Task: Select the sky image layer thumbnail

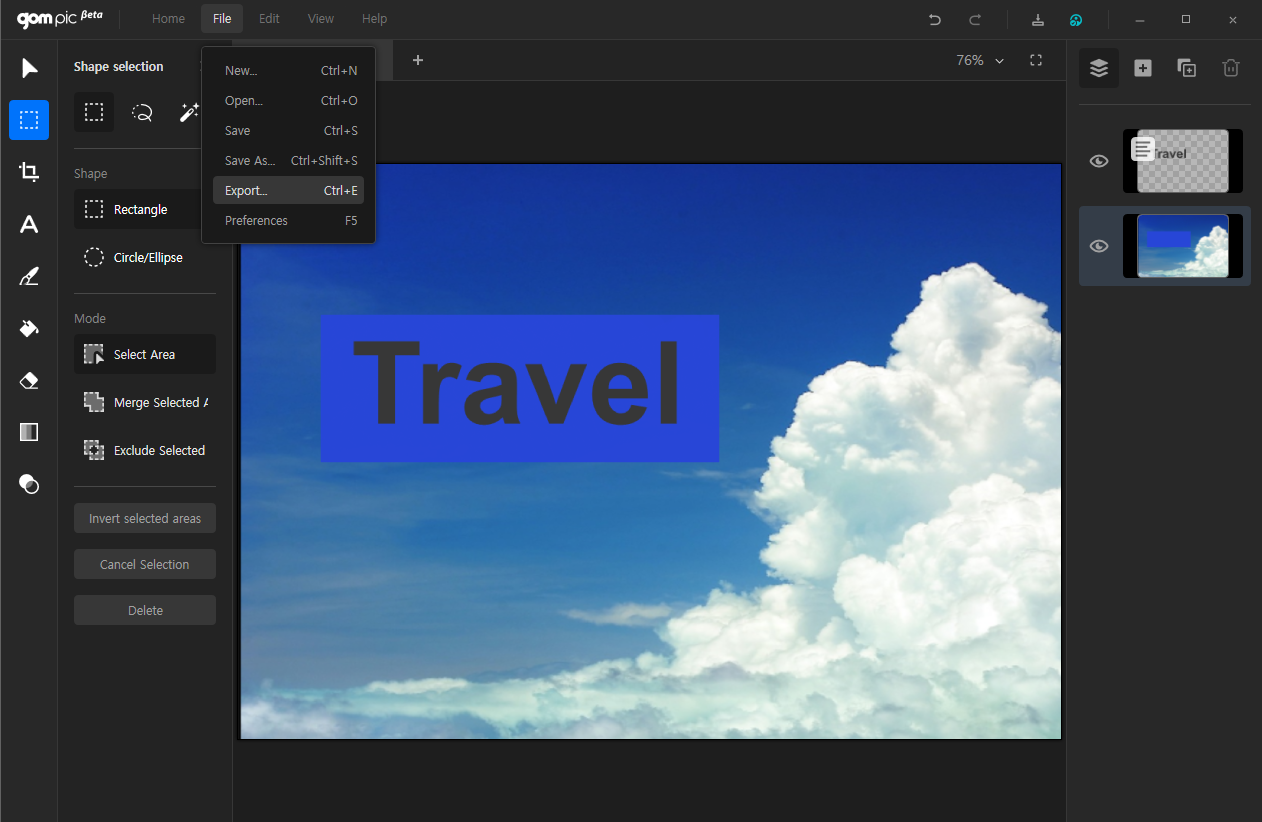Action: pyautogui.click(x=1182, y=246)
